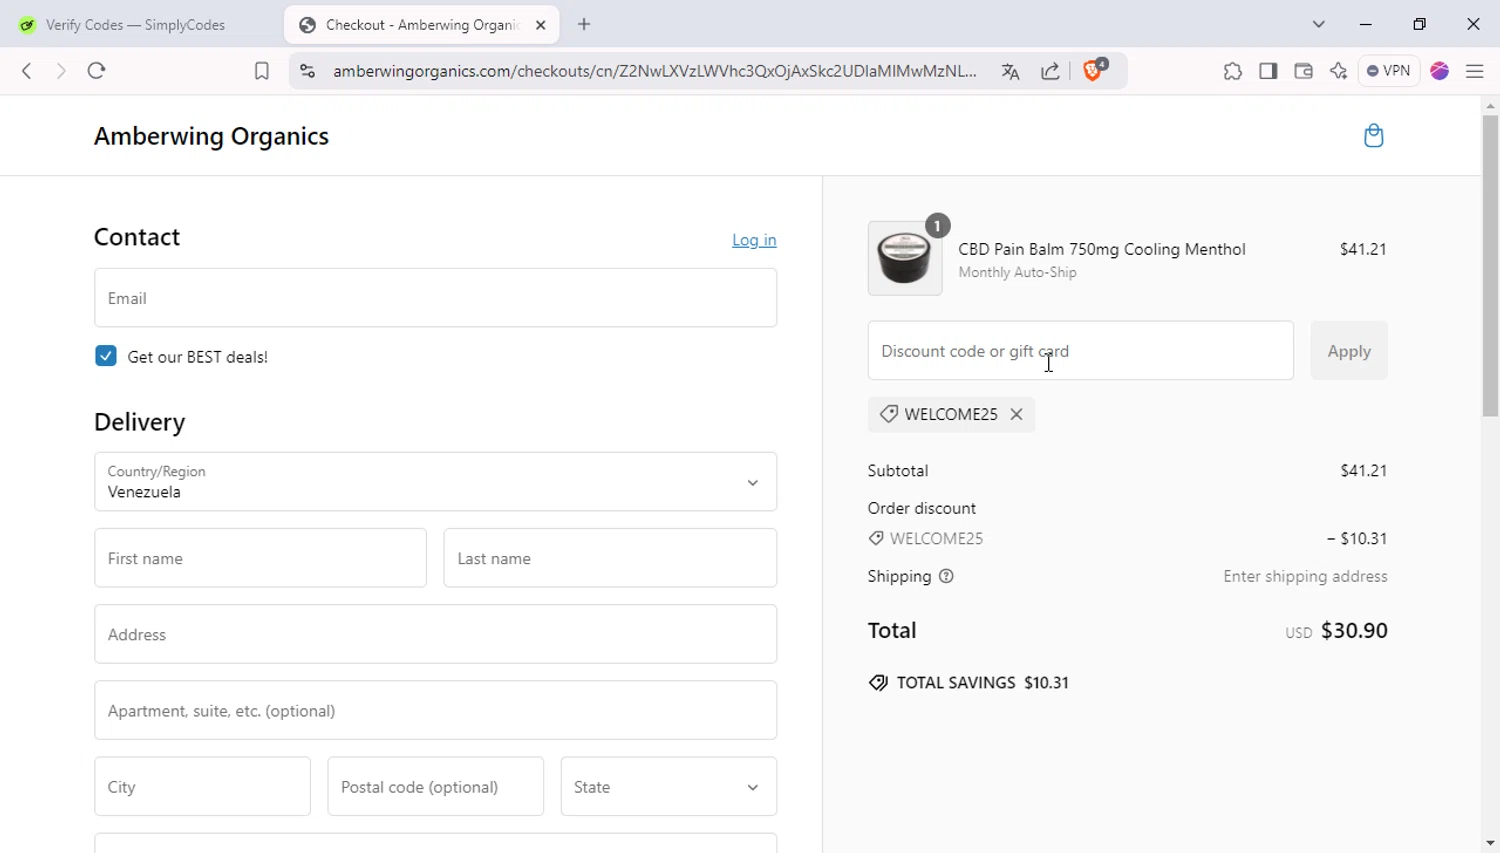The height and width of the screenshot is (853, 1500).
Task: Click the CBD Pain Balm 750mg product name
Action: 1102,249
